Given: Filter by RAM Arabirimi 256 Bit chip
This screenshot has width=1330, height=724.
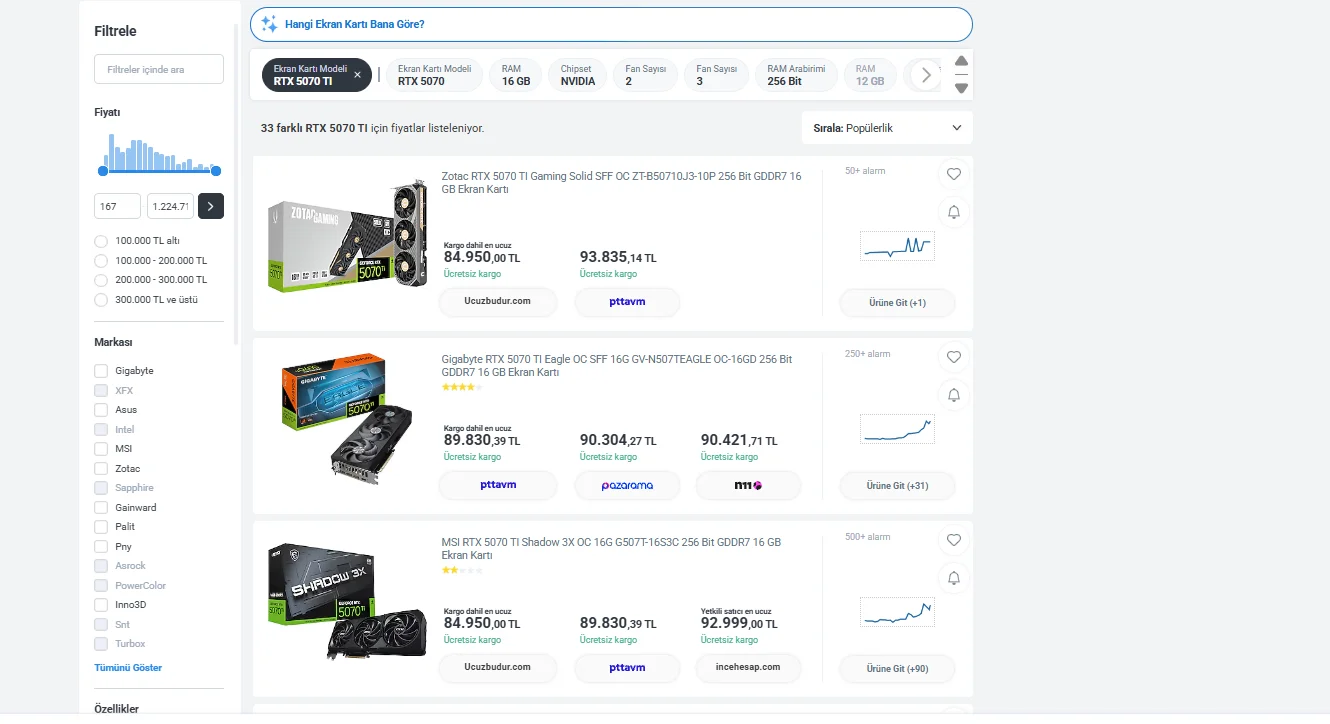Looking at the screenshot, I should pos(796,75).
